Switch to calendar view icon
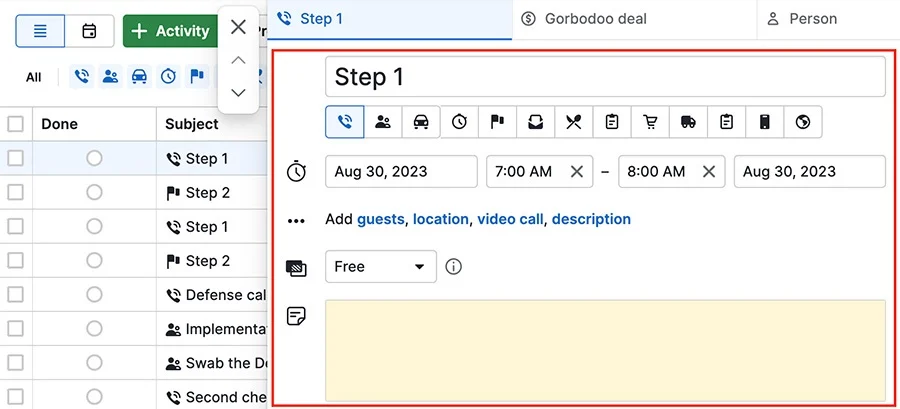Viewport: 900px width, 409px height. (x=89, y=31)
